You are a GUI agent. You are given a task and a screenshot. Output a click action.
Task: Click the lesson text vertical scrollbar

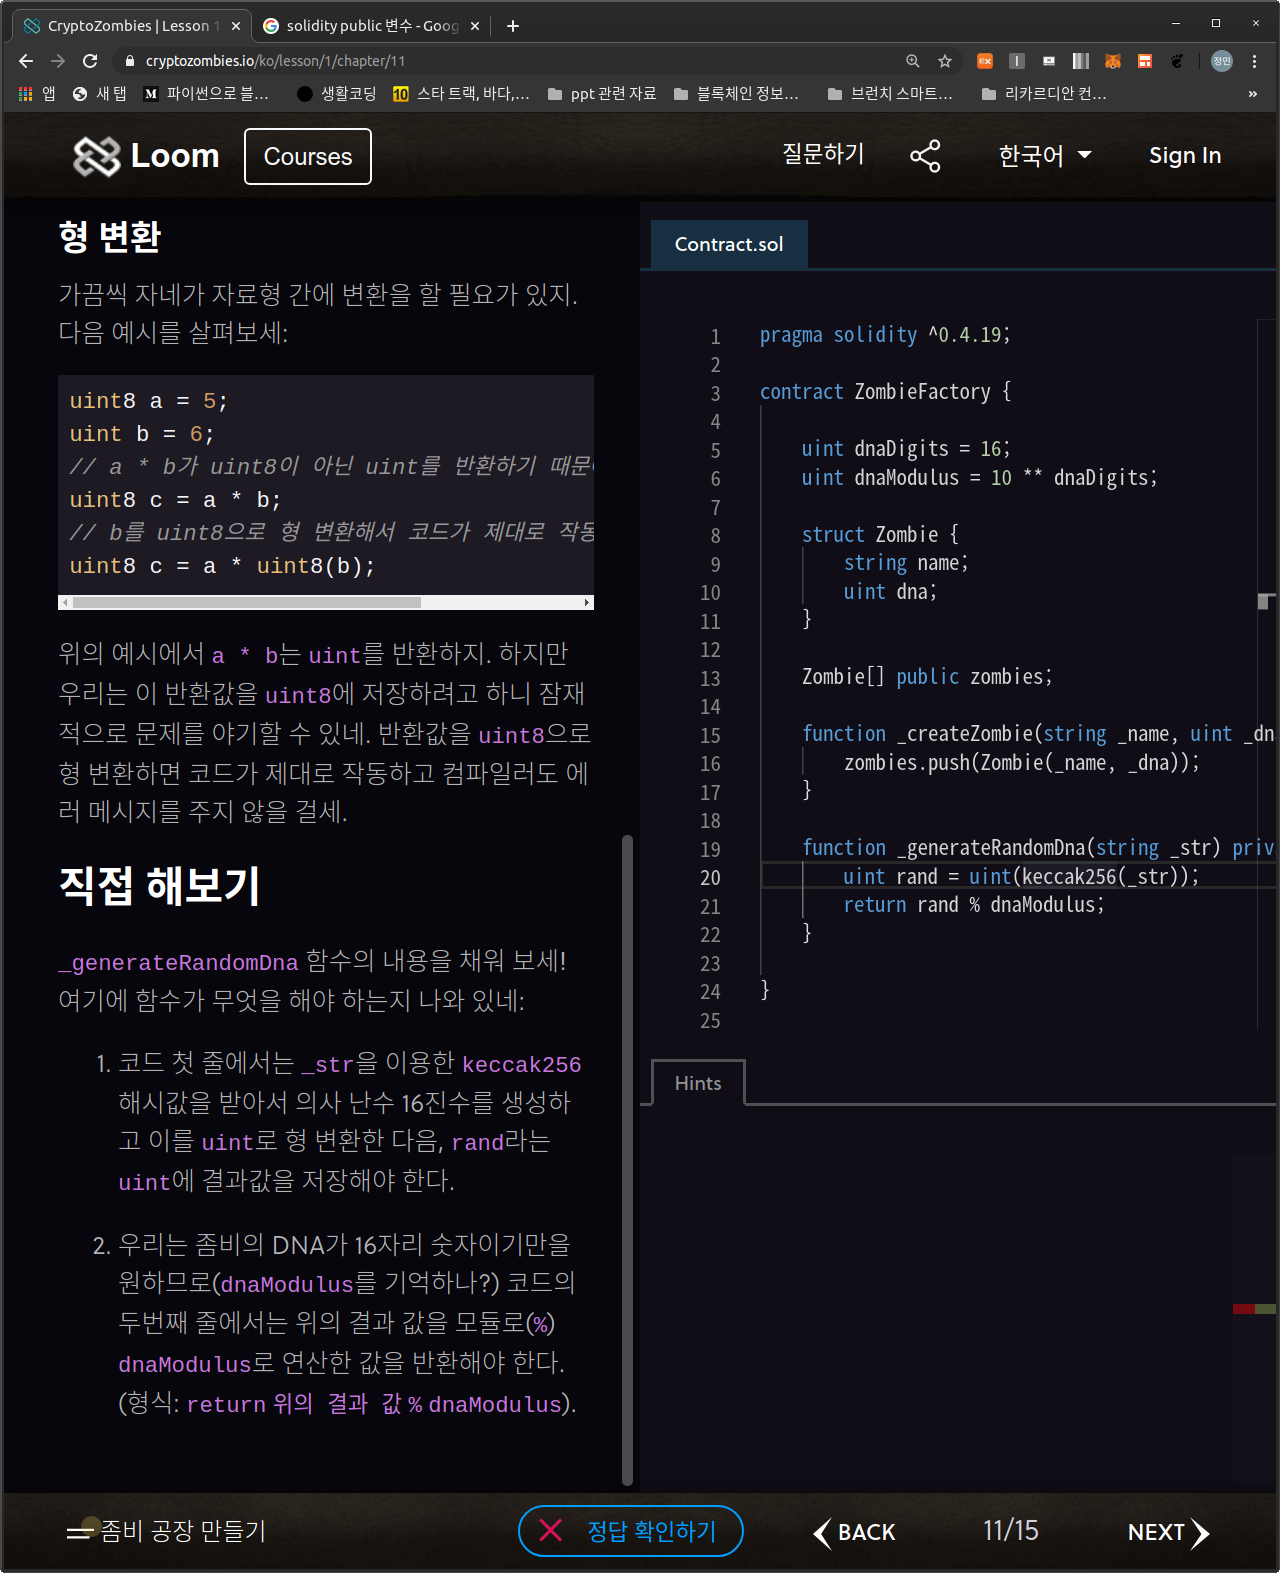point(628,1160)
